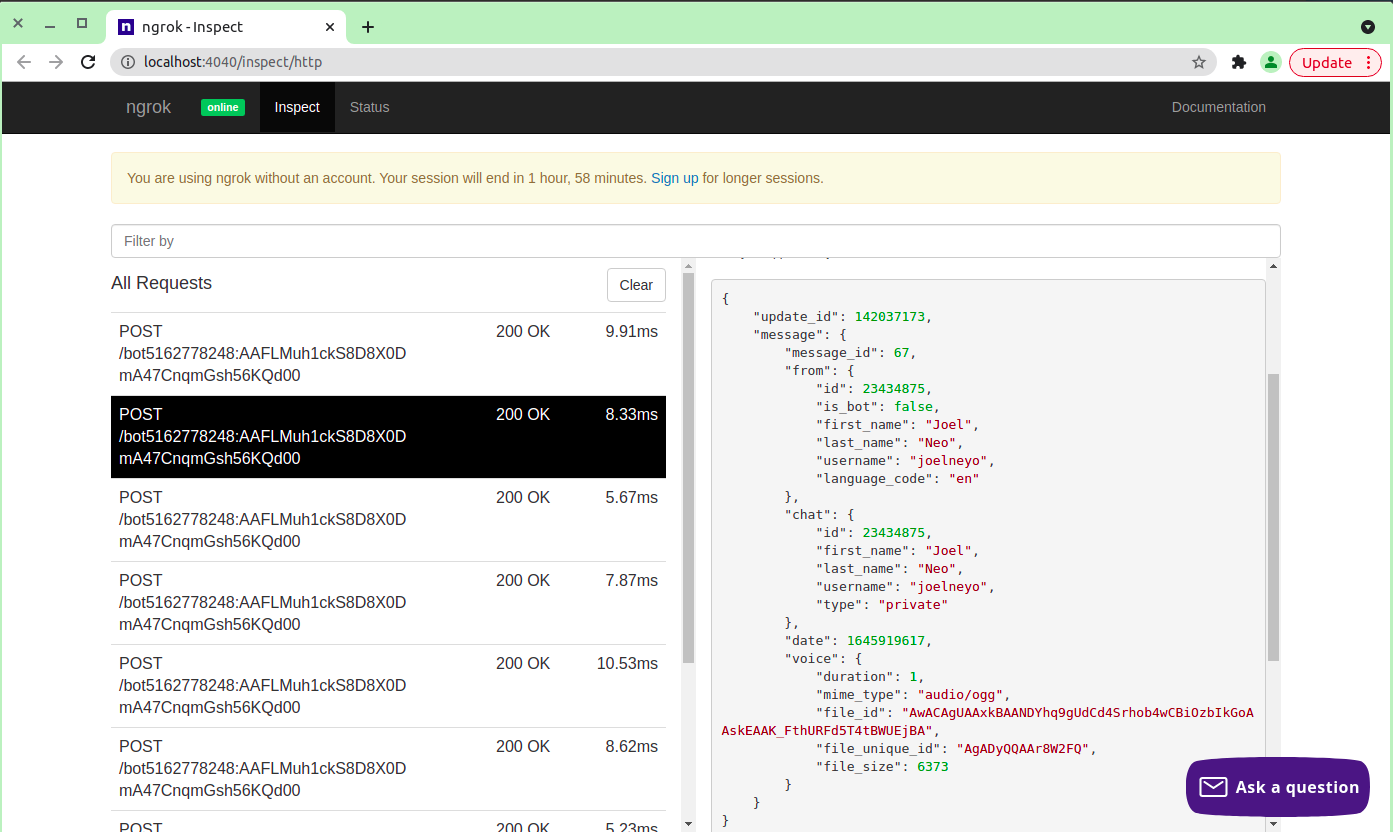Click the green online status badge
The height and width of the screenshot is (832, 1393).
tap(223, 107)
